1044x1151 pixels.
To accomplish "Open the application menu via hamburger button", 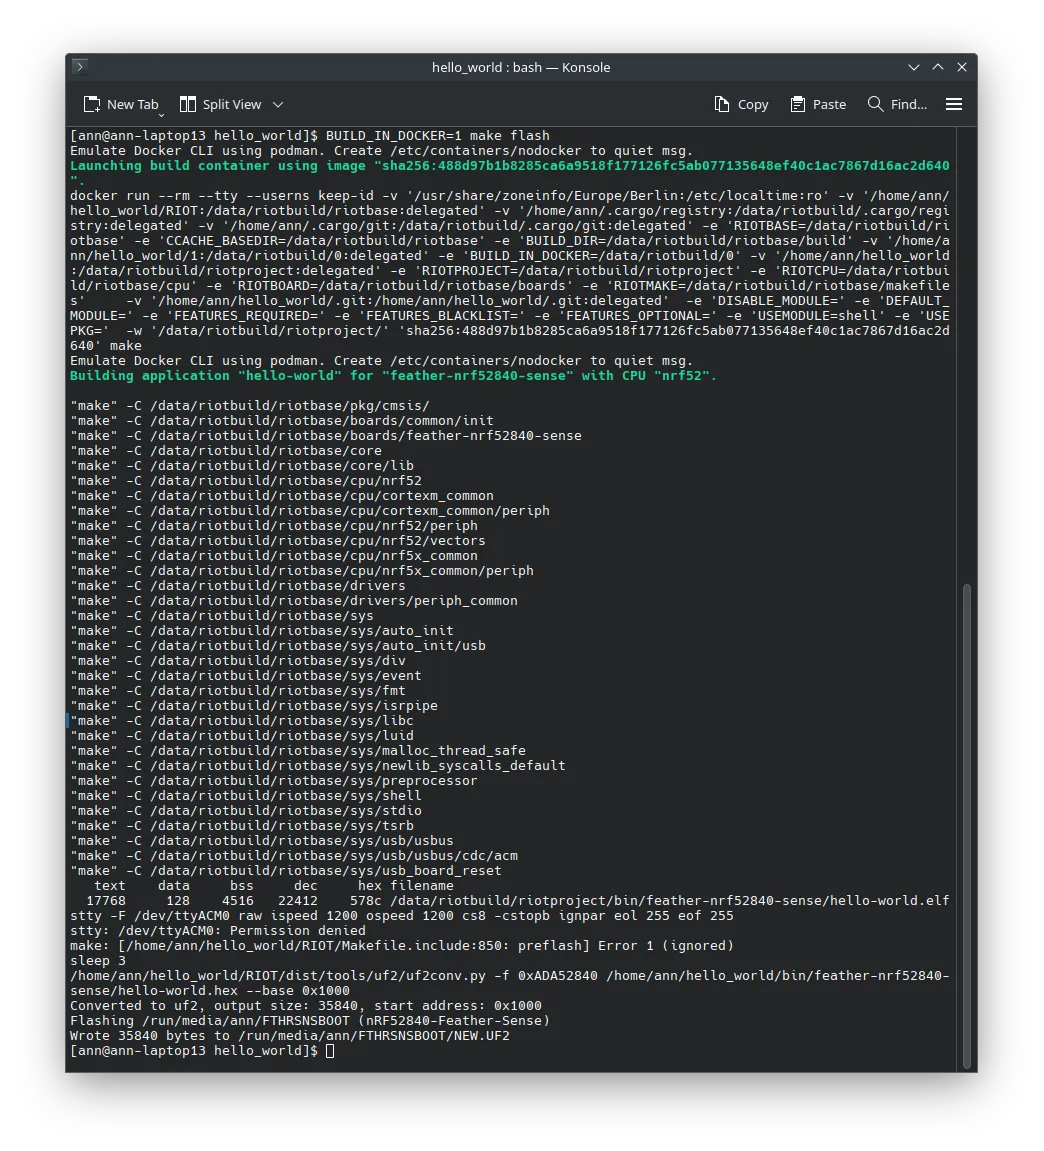I will click(x=953, y=103).
